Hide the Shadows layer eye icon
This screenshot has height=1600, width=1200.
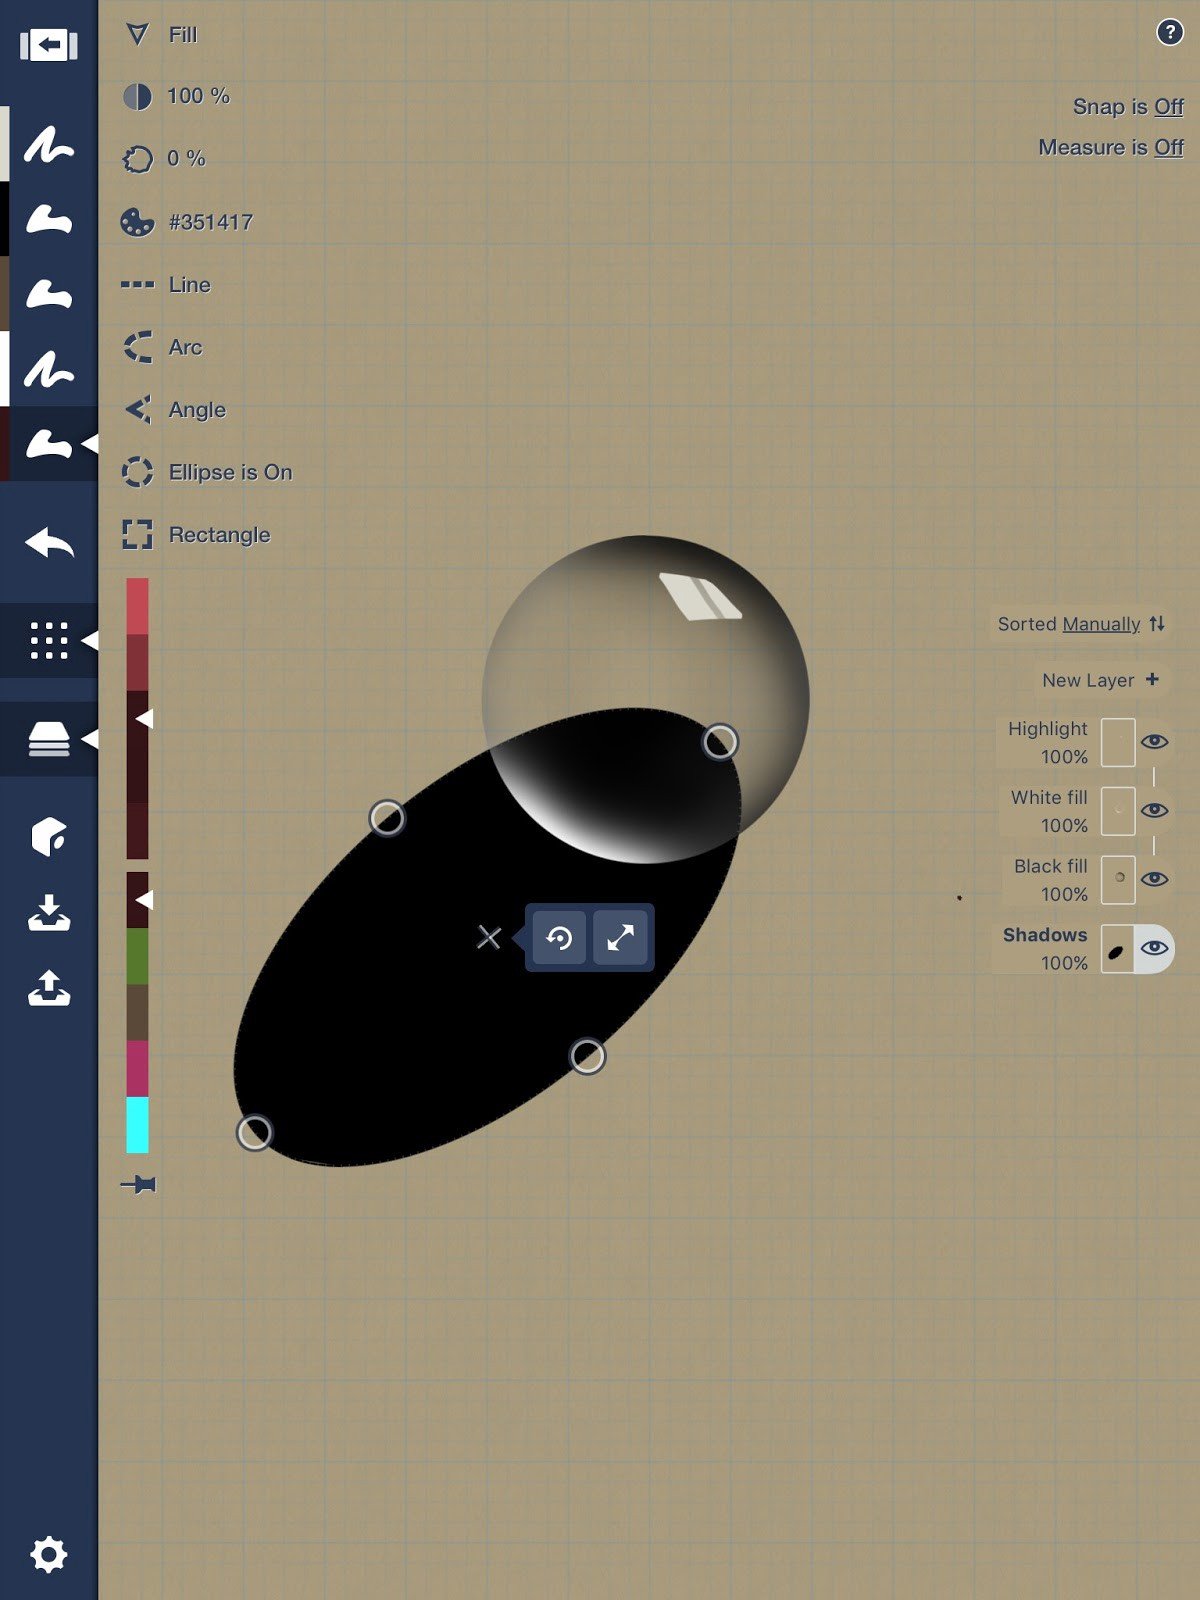pos(1154,947)
